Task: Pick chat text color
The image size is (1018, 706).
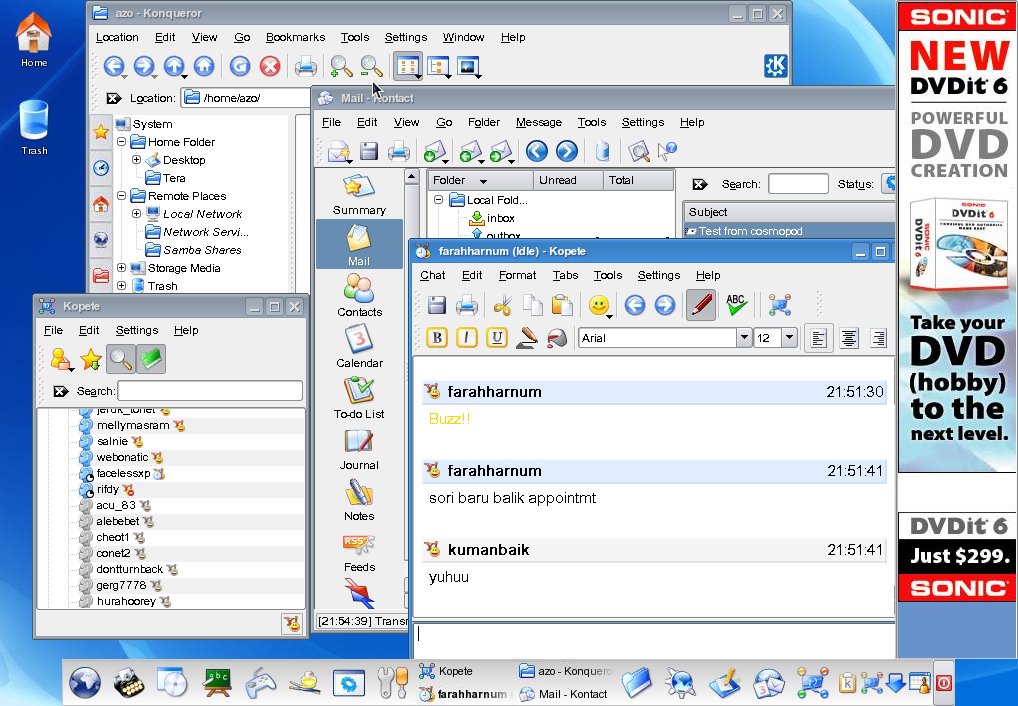Action: (527, 338)
